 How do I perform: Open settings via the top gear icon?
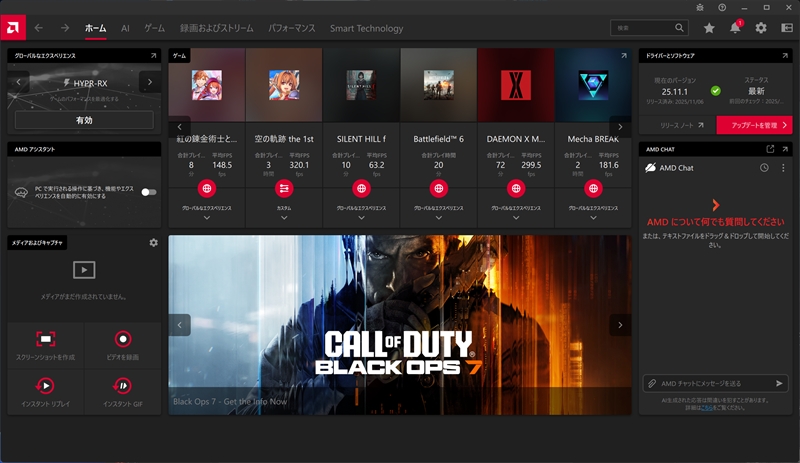pos(761,29)
